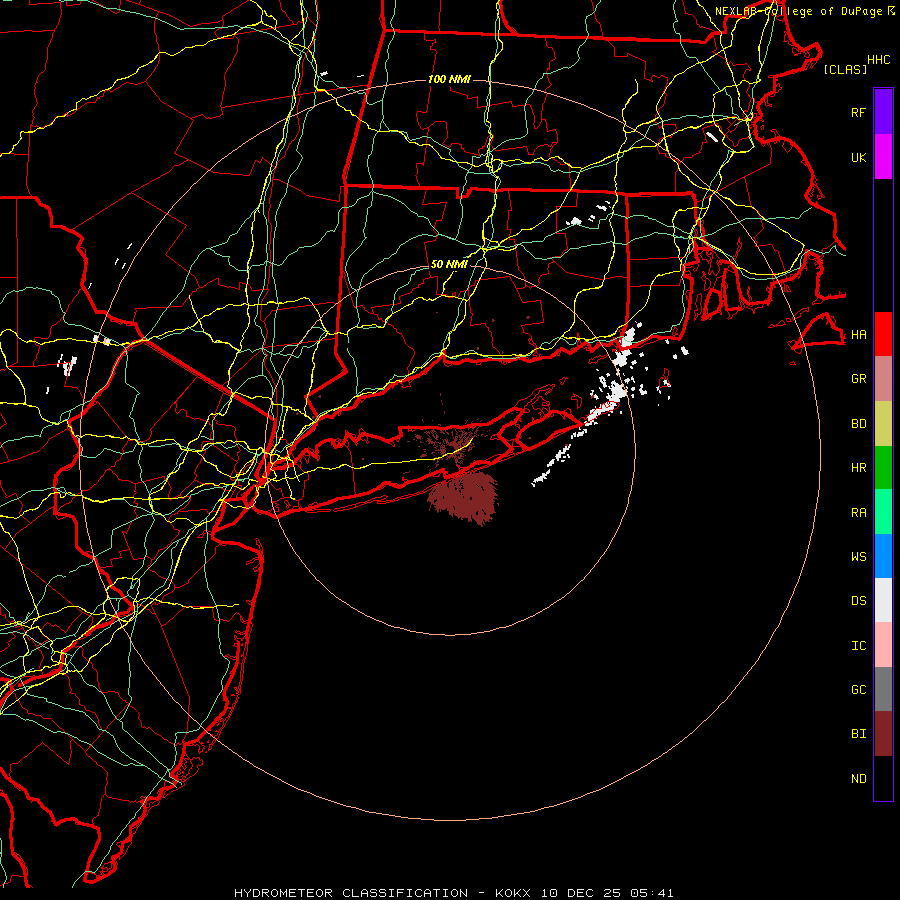900x900 pixels.
Task: Click the 'NEXLAB College of DuPage' header text
Action: point(800,11)
